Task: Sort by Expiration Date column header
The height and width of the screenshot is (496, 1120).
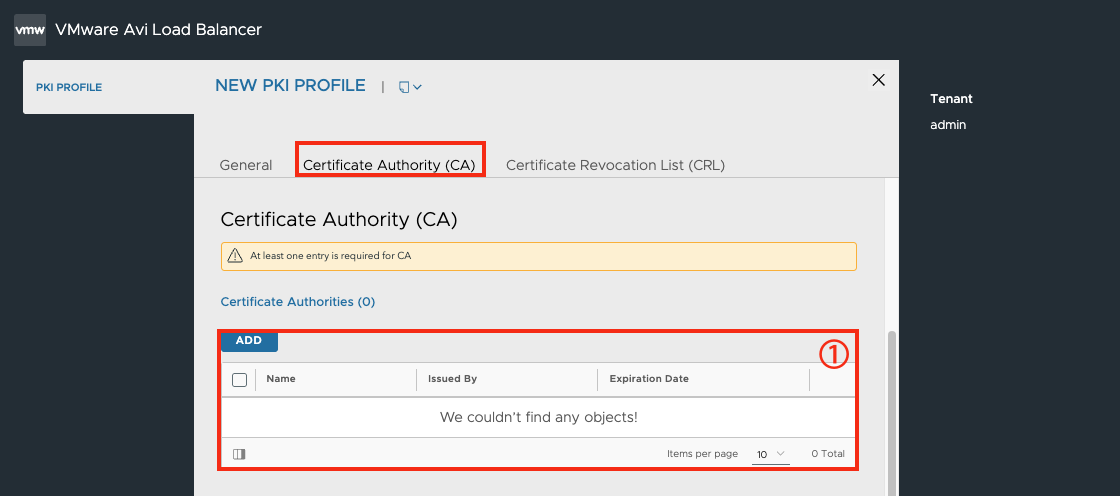Action: click(x=649, y=379)
